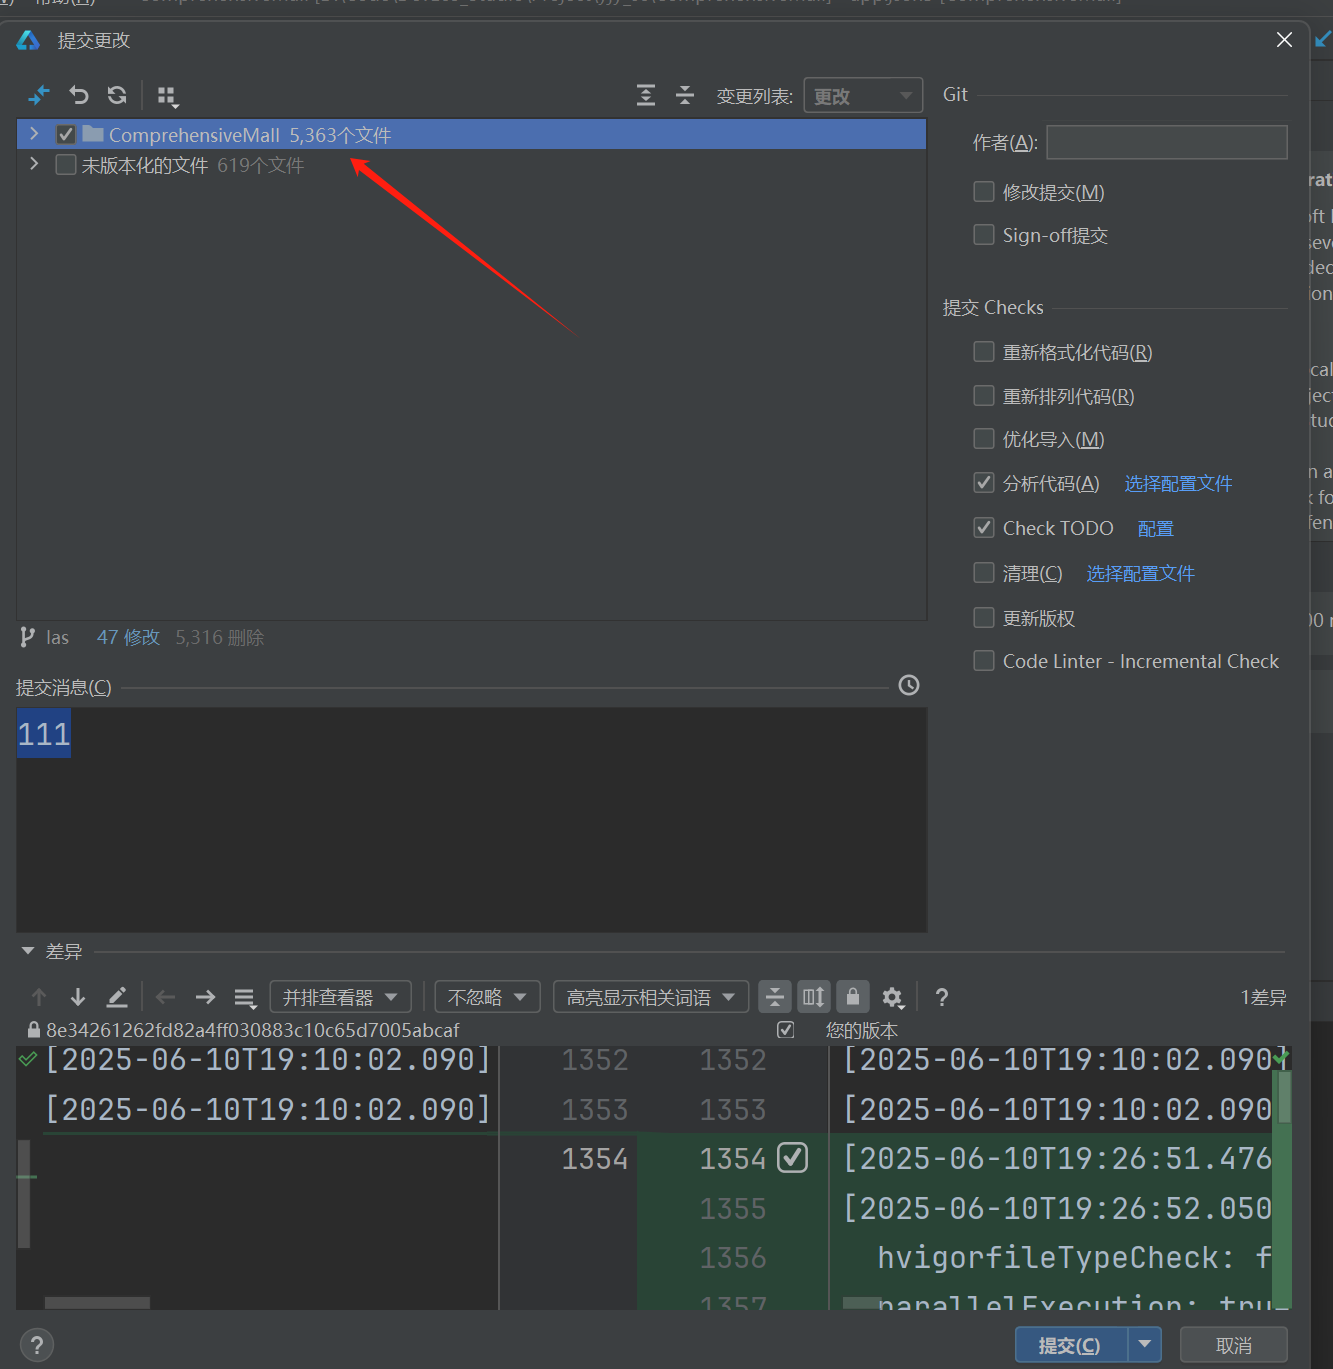
Task: Click the '1差异' difference count
Action: 1263,998
